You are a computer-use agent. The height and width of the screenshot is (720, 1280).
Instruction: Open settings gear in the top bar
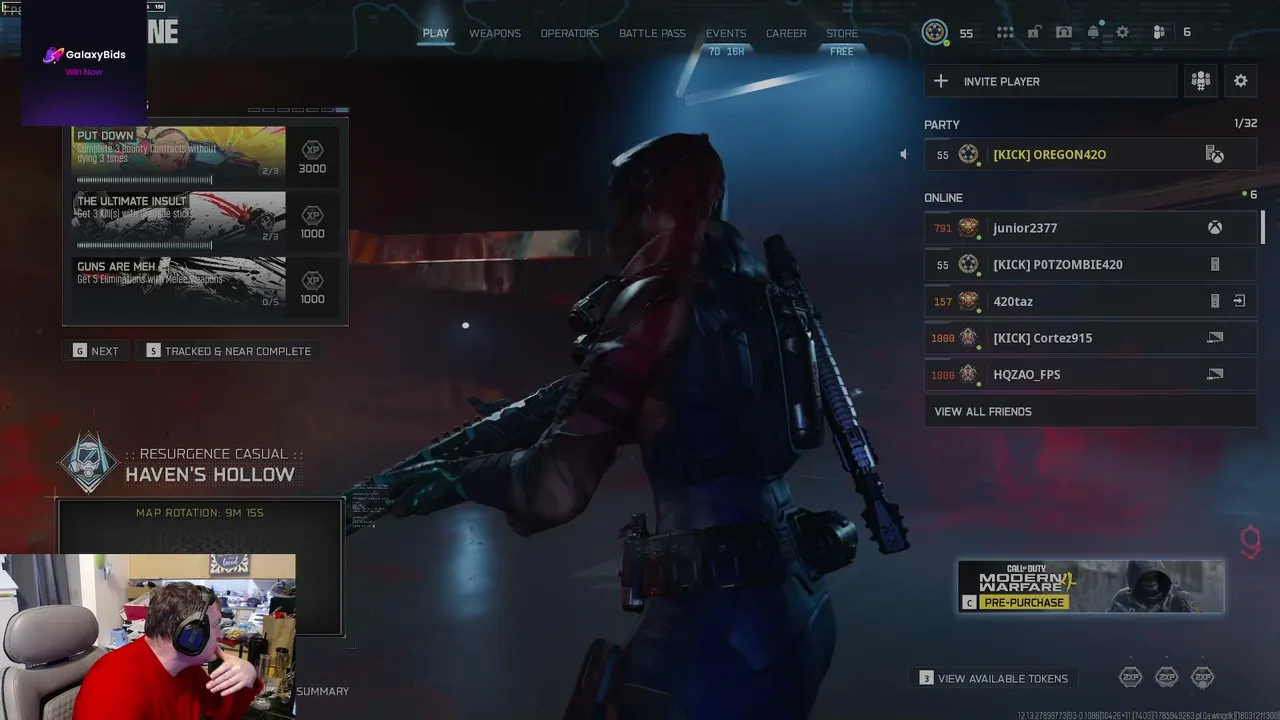[x=1123, y=32]
